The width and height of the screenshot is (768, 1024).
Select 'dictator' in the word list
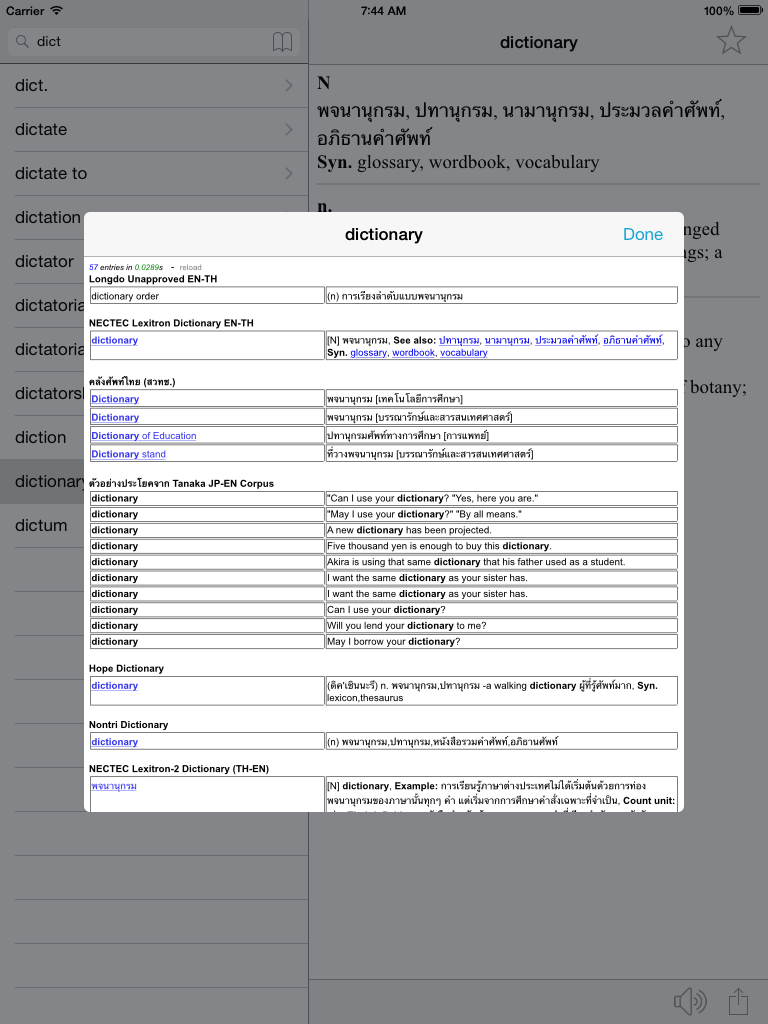pos(44,261)
